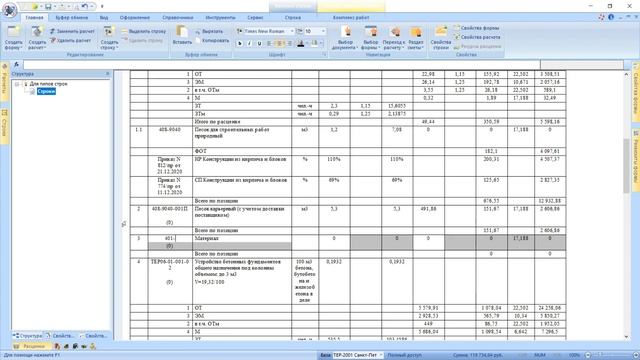
Task: Click Свойства формы
Action: click(x=477, y=28)
